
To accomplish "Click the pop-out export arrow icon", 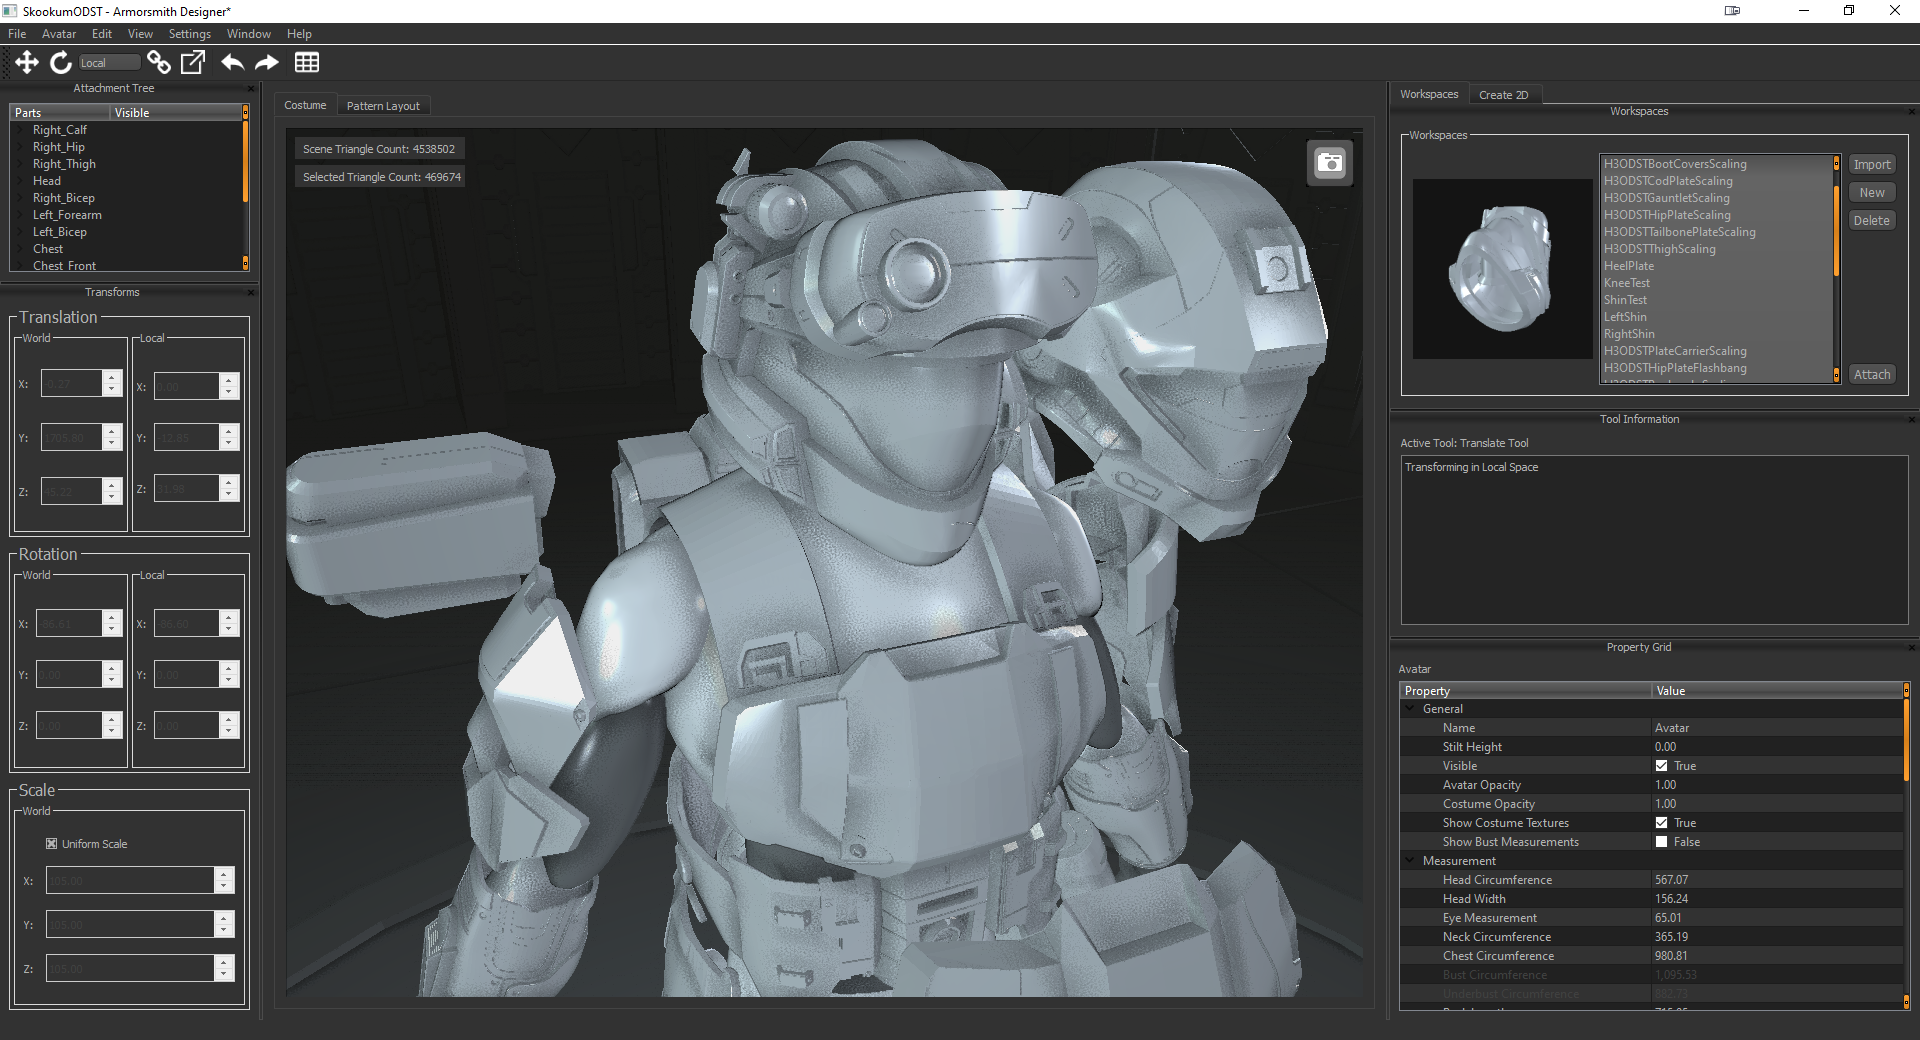I will [192, 63].
